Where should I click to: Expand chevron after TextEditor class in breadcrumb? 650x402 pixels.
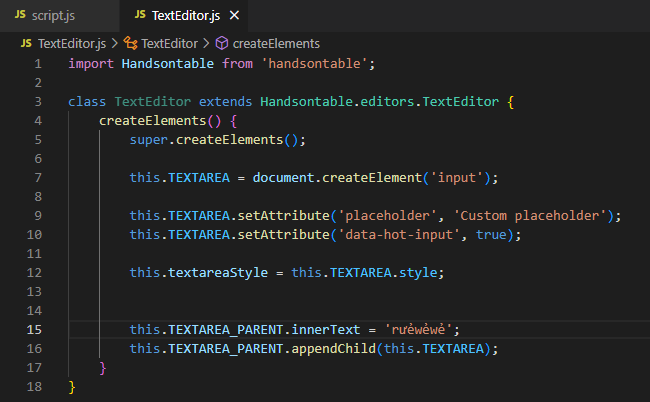(x=206, y=43)
